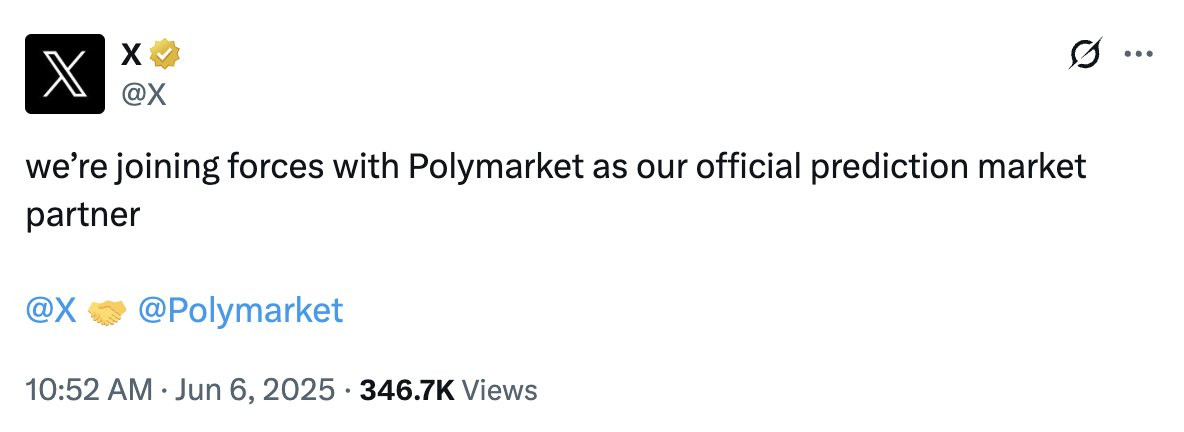Click the Views label

499,390
